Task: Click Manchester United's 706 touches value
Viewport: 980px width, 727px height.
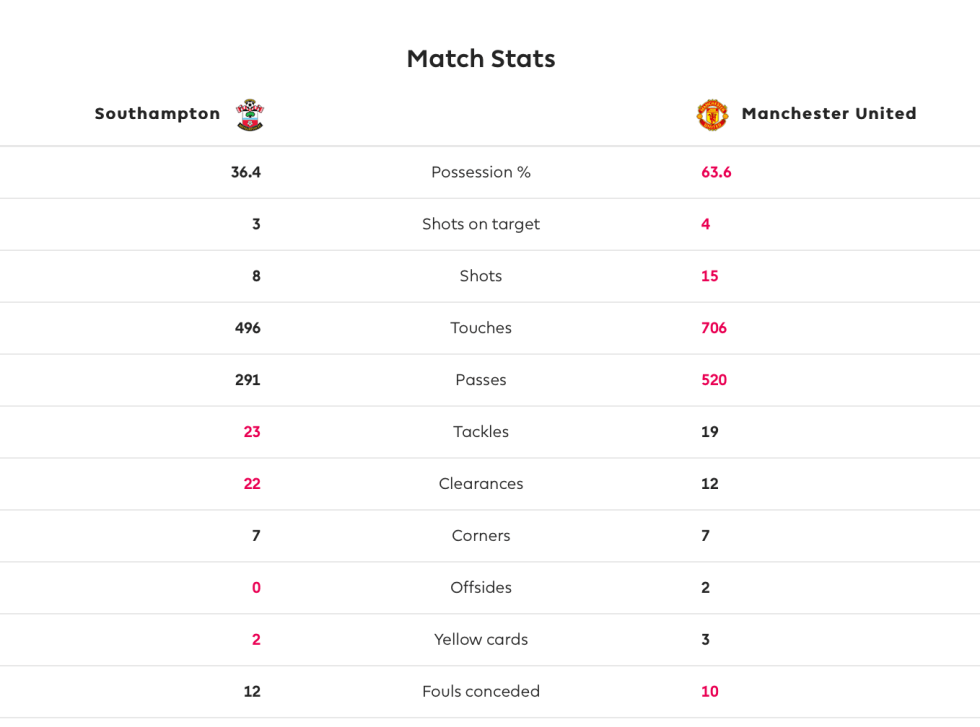Action: coord(714,328)
